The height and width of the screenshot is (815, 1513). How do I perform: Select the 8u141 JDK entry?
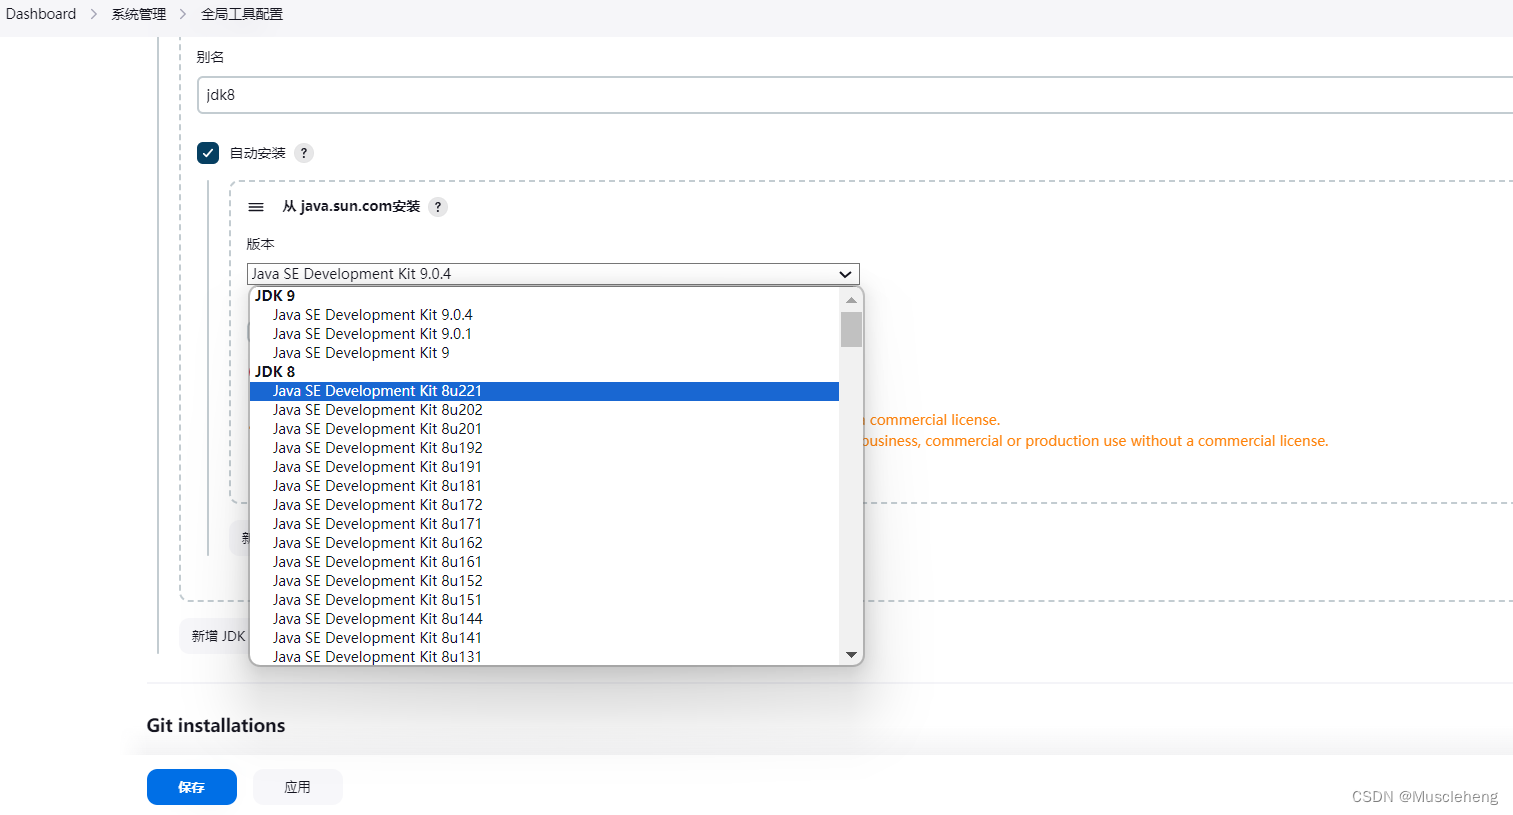tap(544, 638)
